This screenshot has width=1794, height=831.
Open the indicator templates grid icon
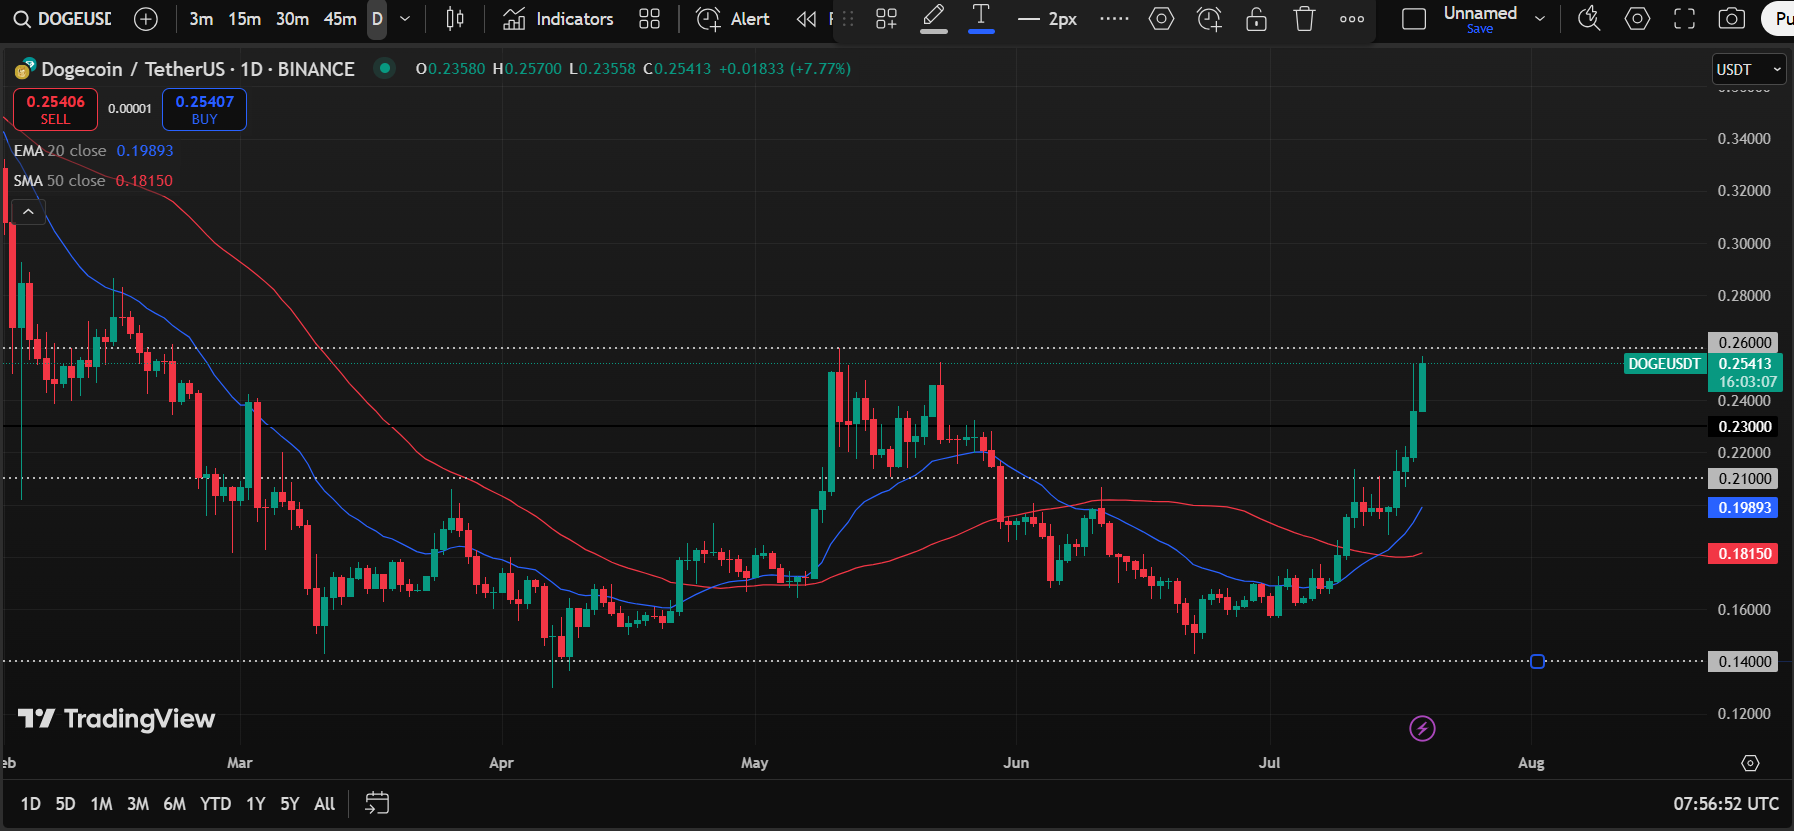(650, 19)
